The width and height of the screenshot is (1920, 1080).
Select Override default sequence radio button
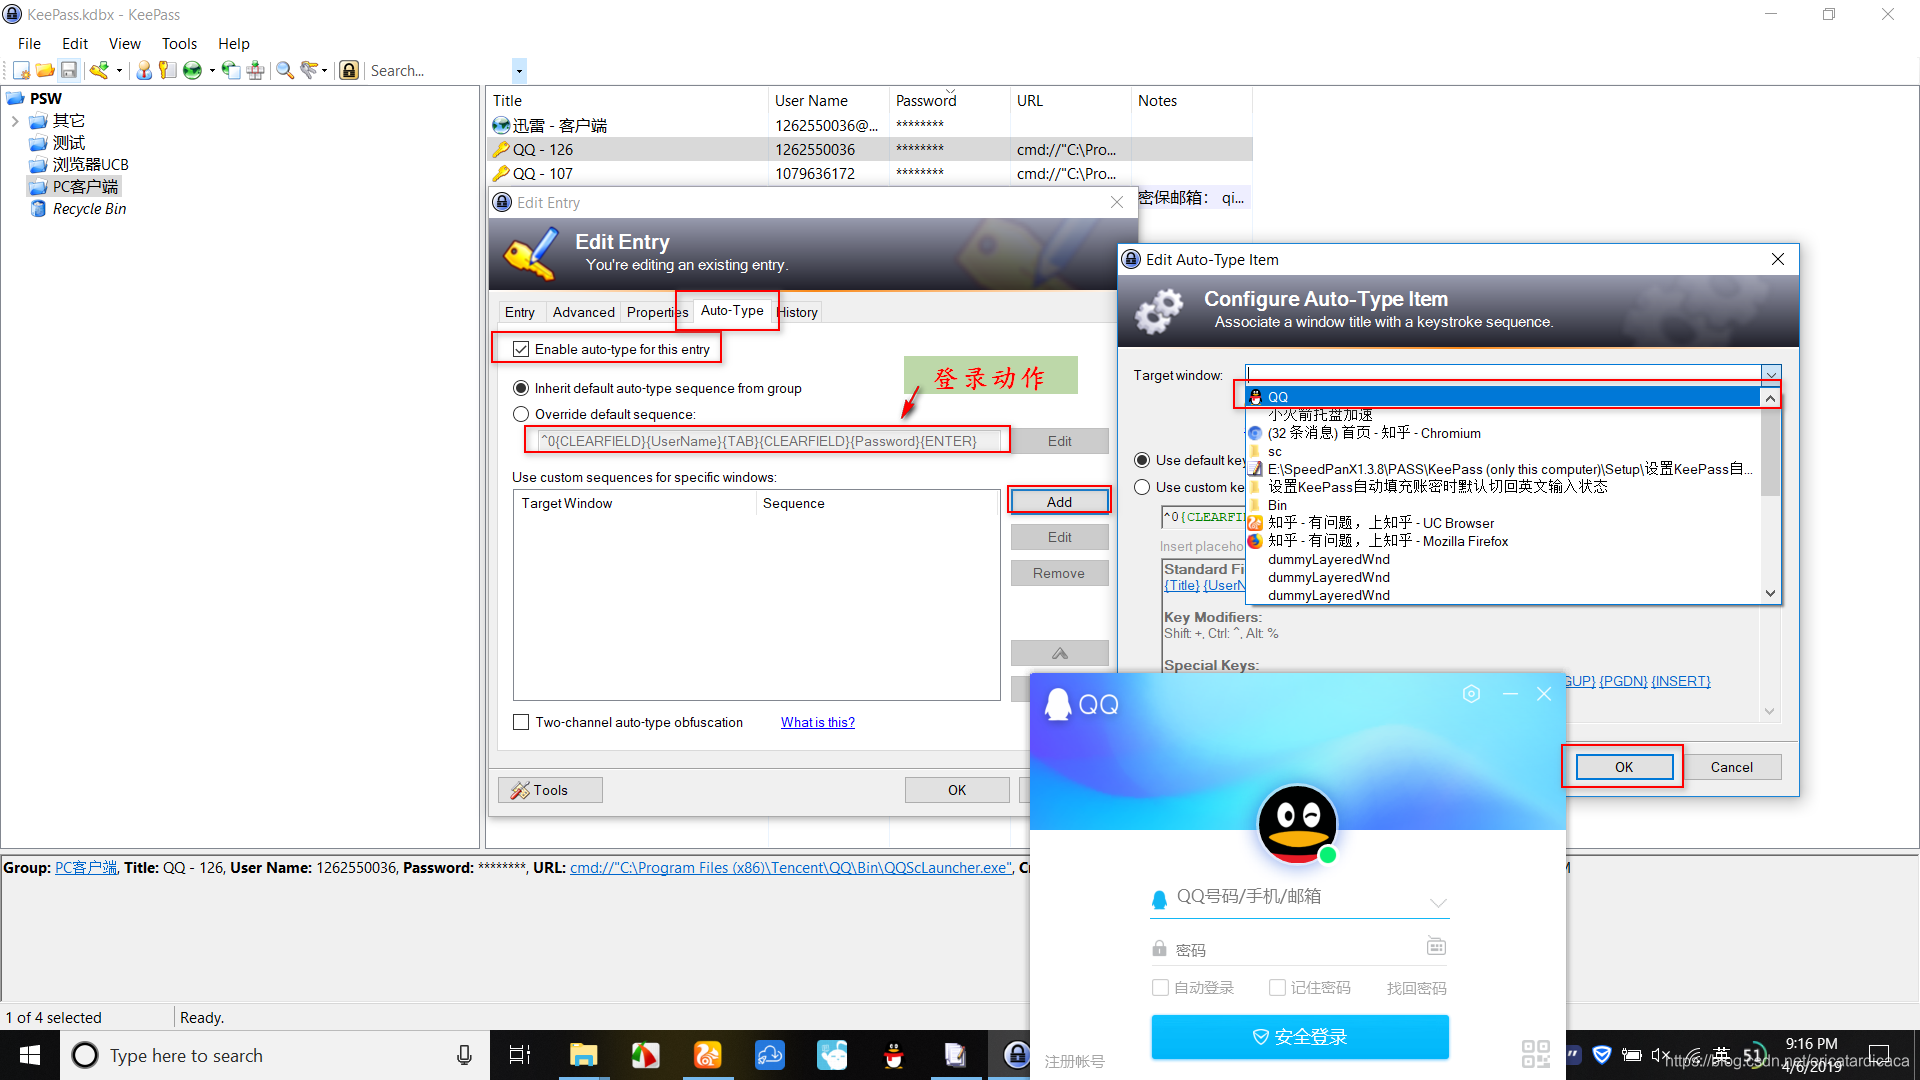[x=521, y=414]
